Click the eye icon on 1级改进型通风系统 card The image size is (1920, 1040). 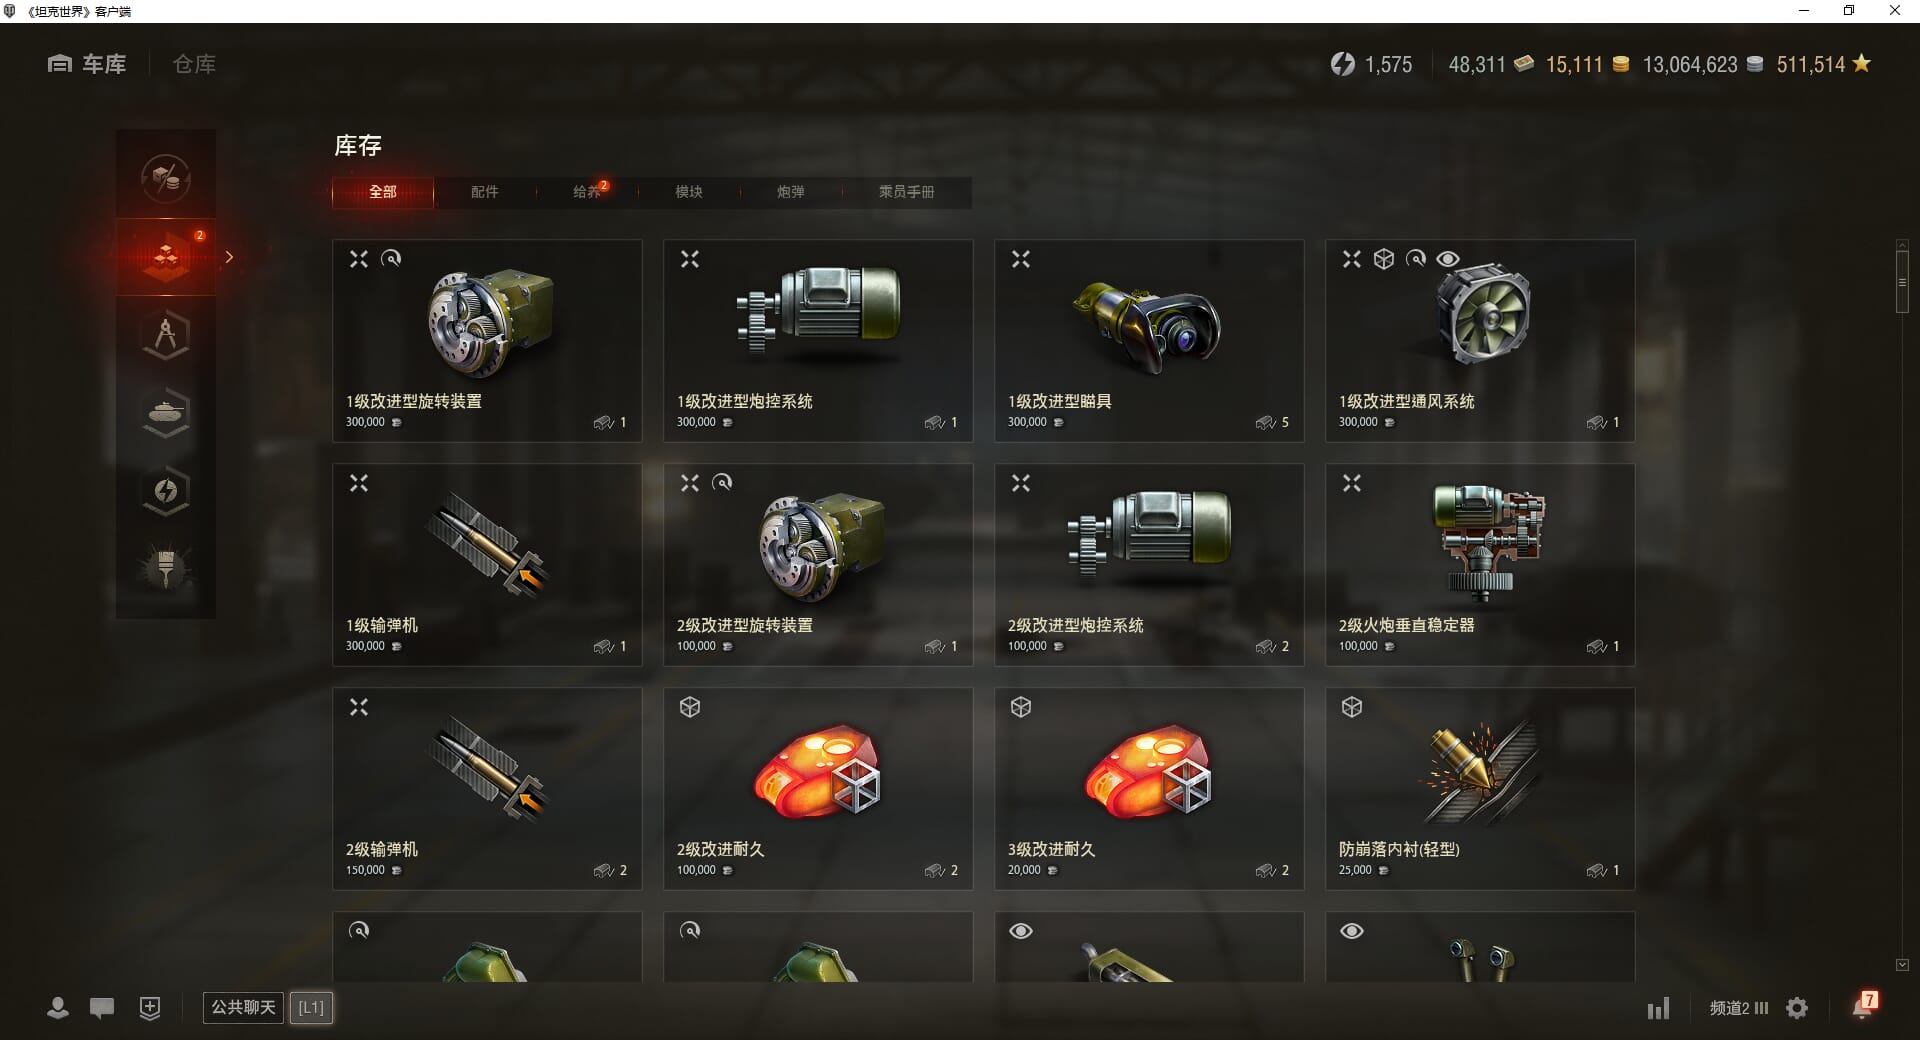(1447, 259)
